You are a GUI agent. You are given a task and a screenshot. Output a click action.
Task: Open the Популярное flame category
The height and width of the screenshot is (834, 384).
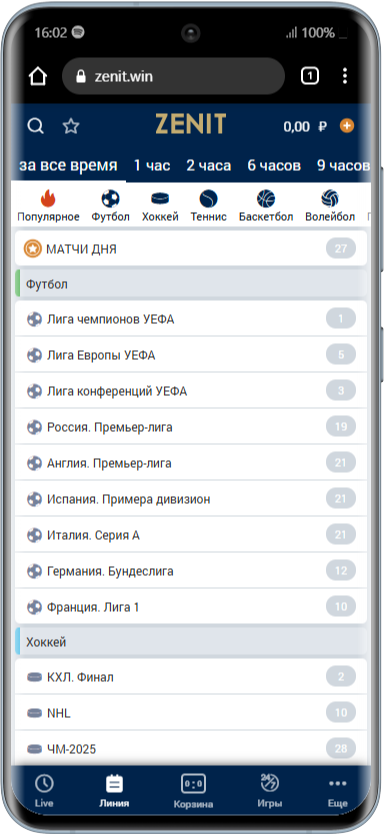[x=48, y=206]
